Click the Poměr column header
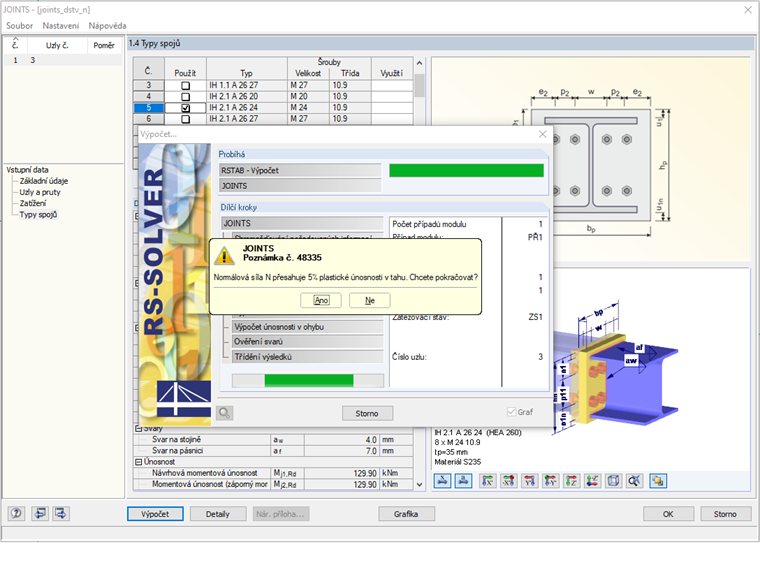The width and height of the screenshot is (760, 570). tap(104, 45)
